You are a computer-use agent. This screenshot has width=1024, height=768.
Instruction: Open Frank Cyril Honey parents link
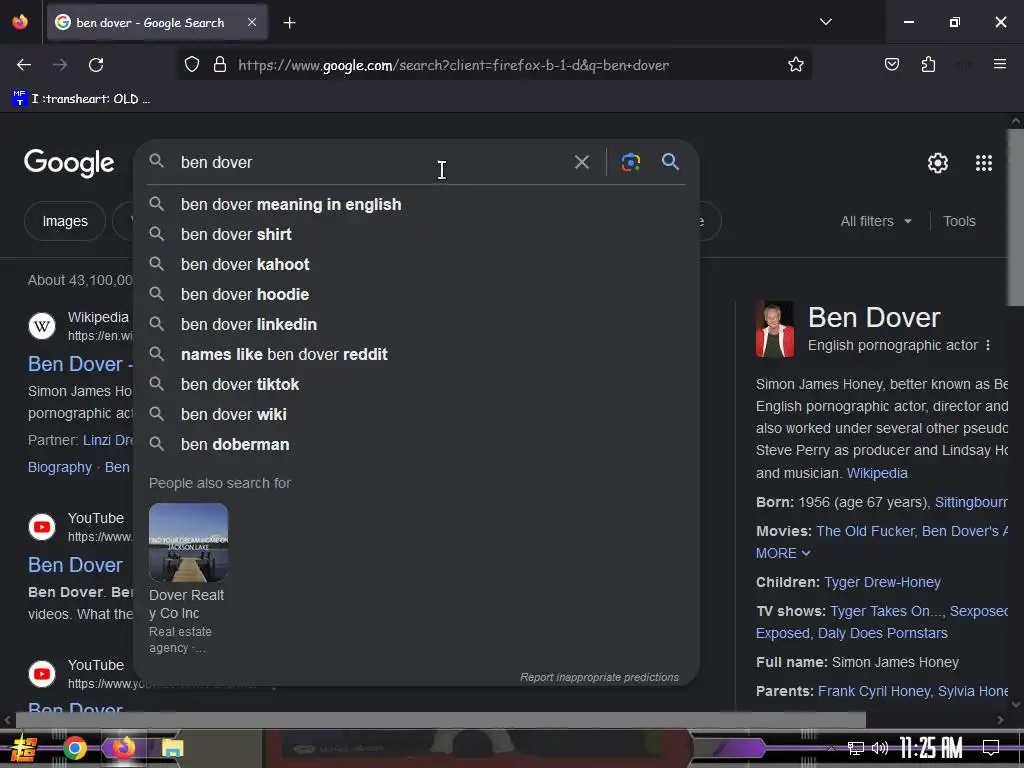click(874, 691)
